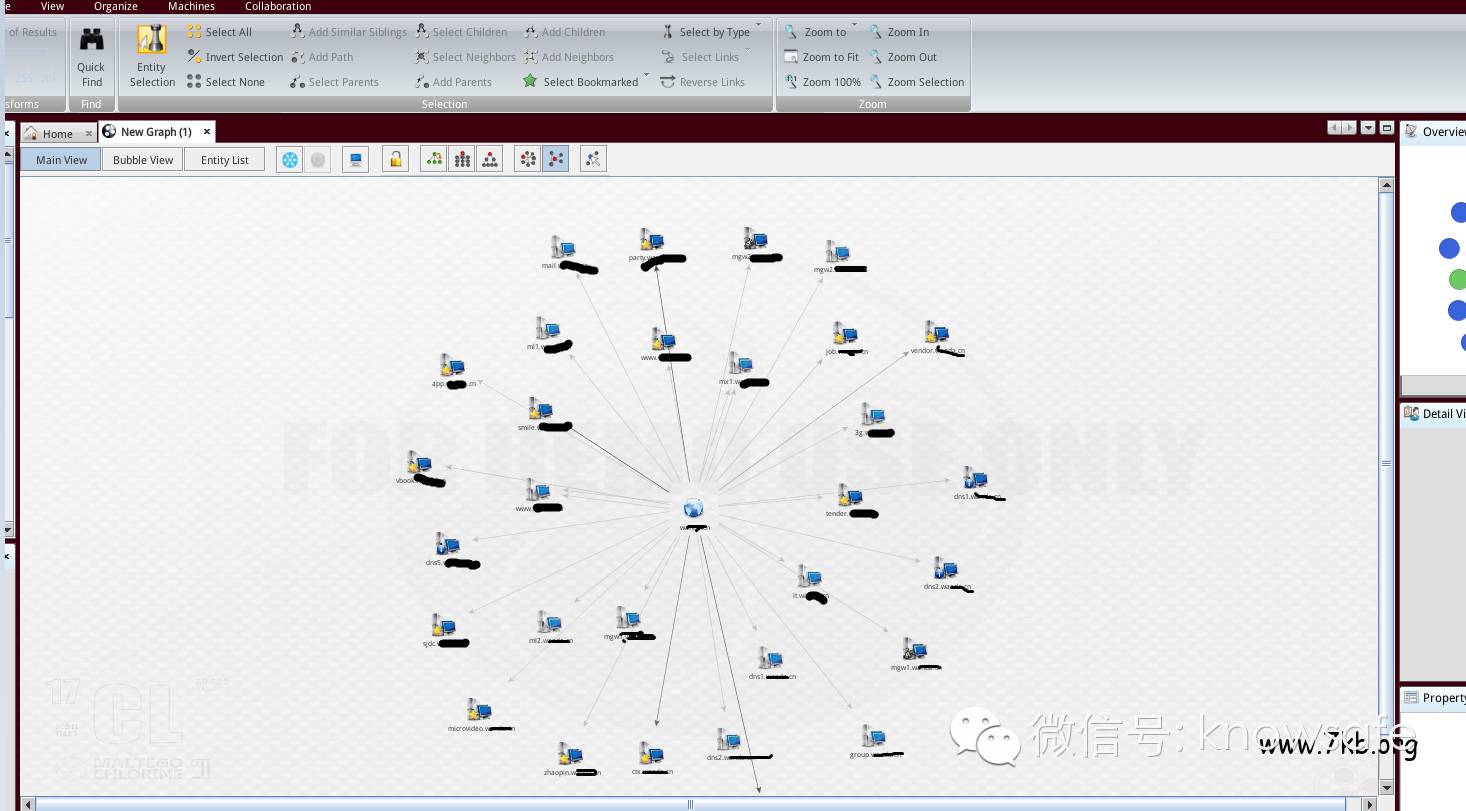1466x811 pixels.
Task: Select the mx1. mail server node
Action: tap(740, 364)
